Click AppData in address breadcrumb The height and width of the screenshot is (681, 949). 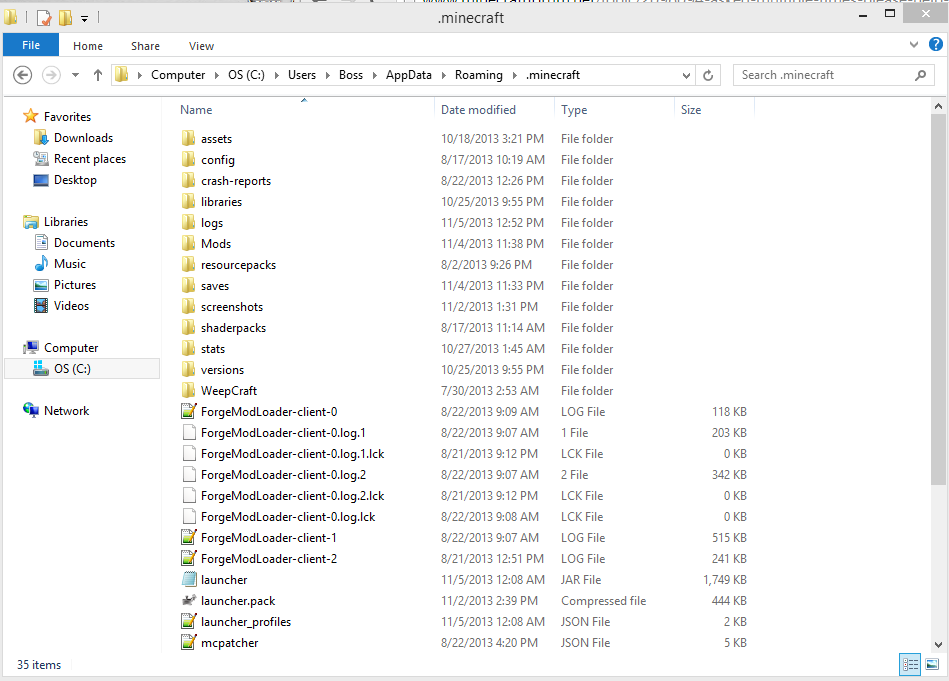(x=409, y=75)
